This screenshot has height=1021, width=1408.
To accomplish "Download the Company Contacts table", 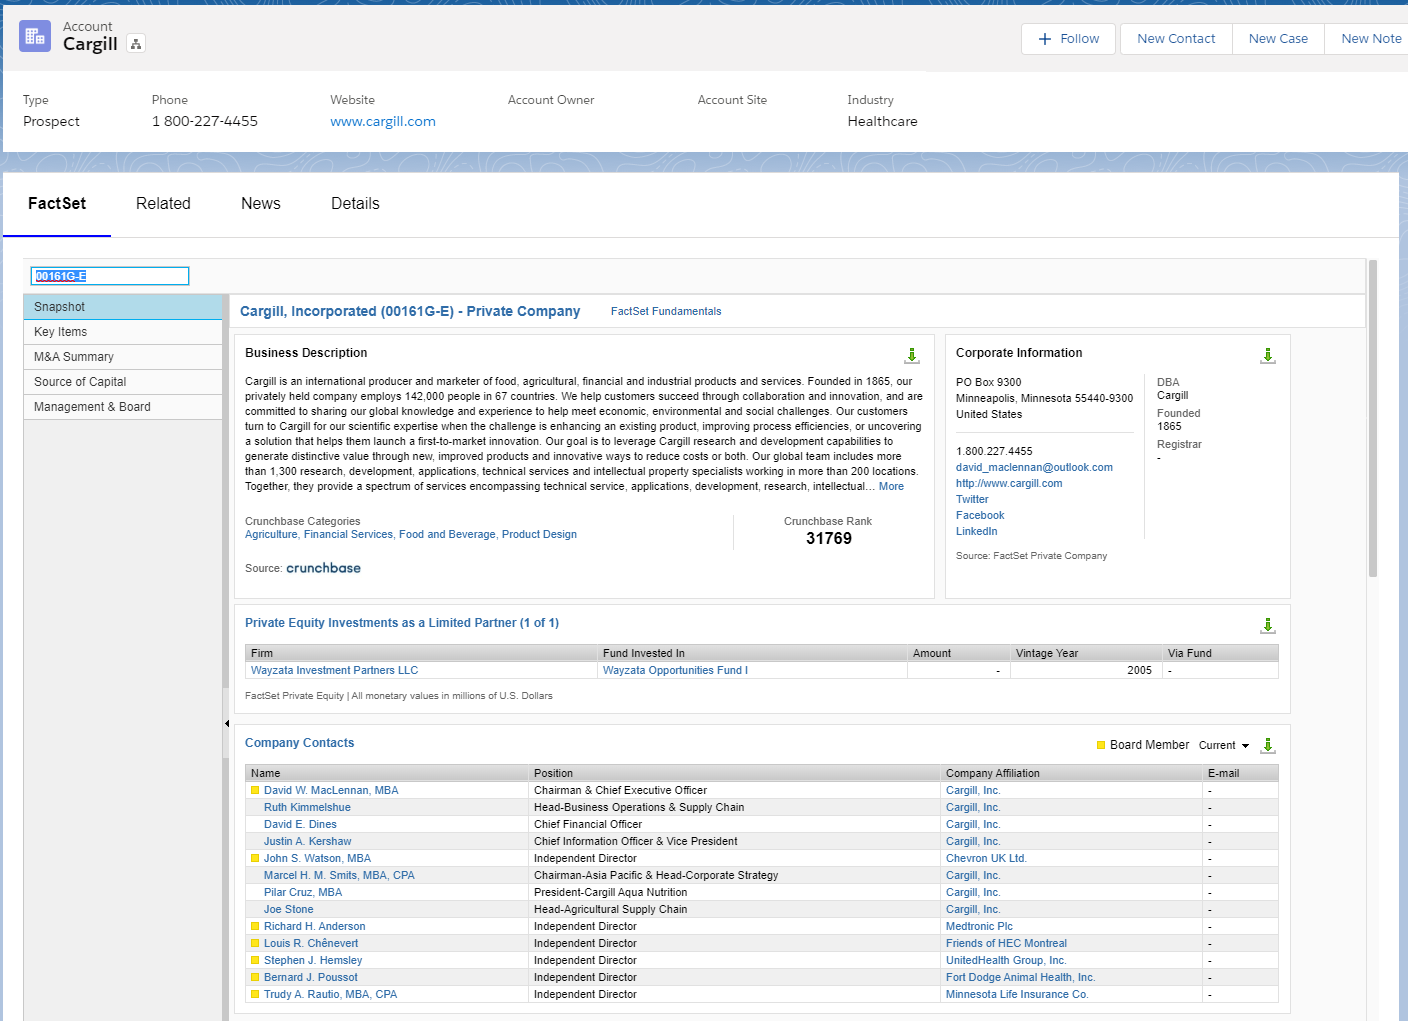I will (1268, 746).
